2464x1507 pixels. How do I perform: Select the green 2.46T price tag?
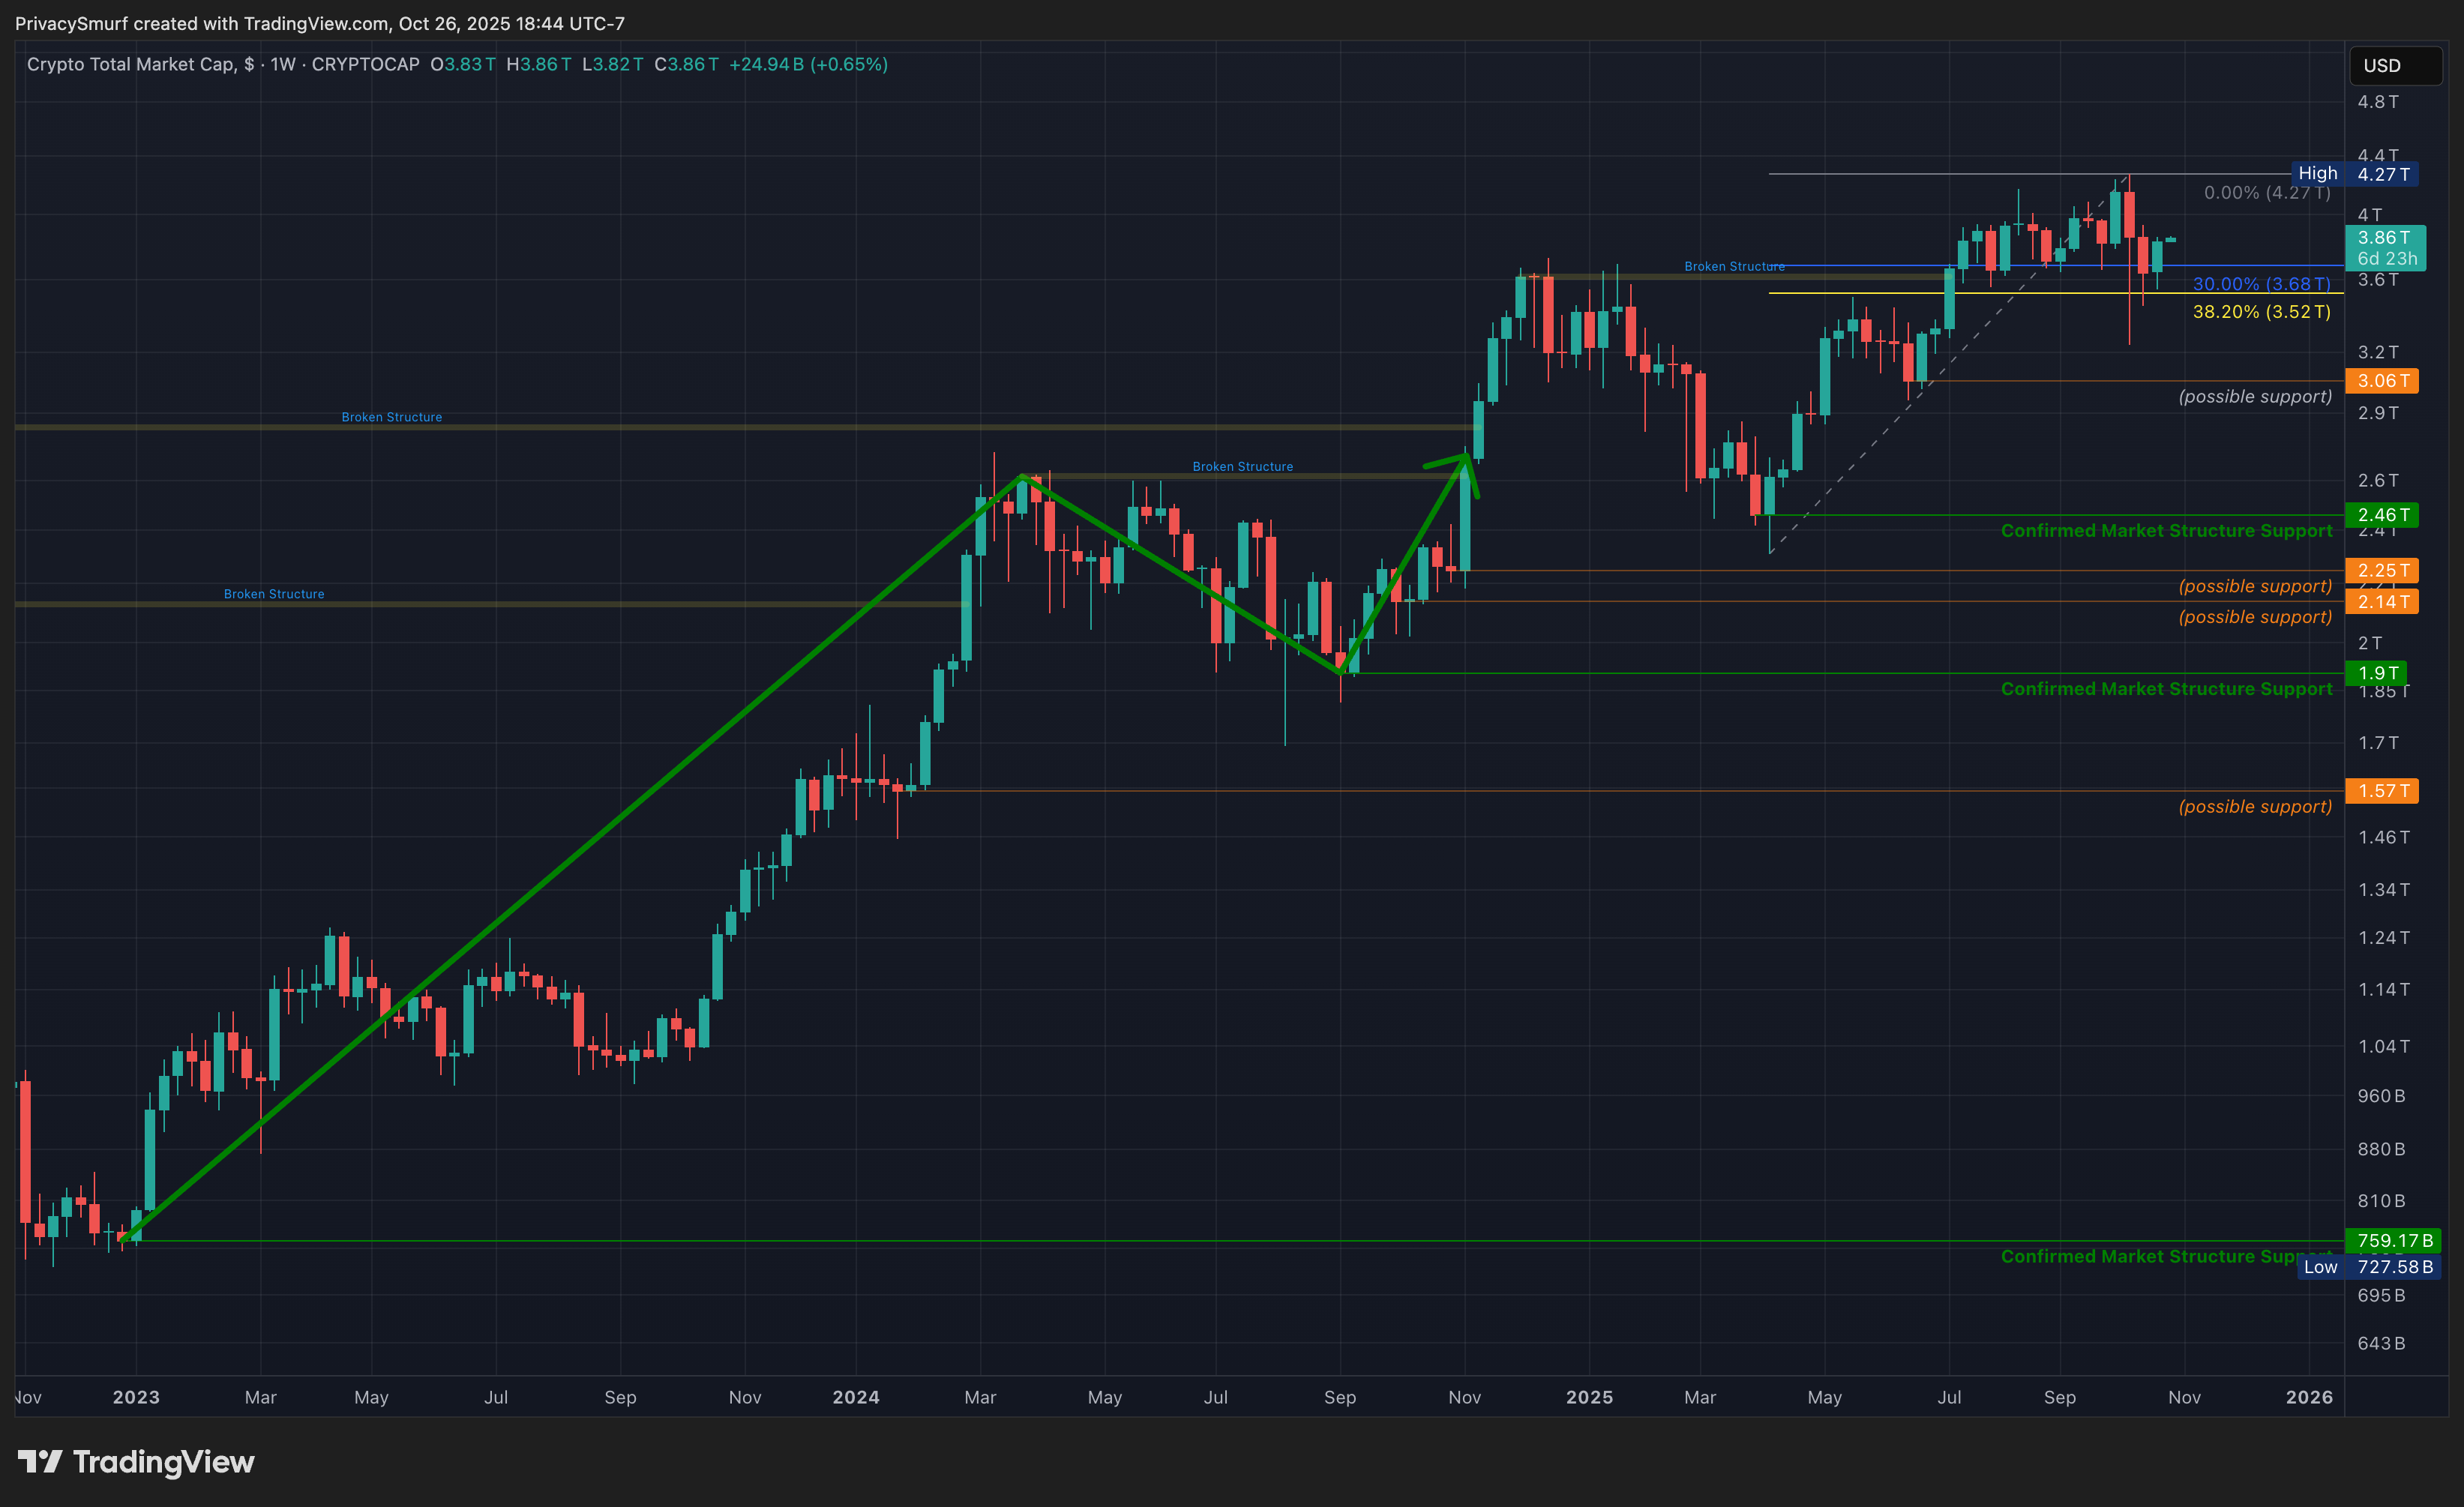coord(2381,515)
